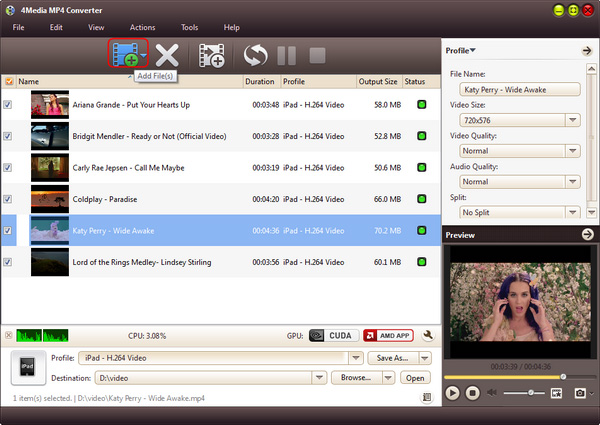Stop the preview playback
600x425 pixels.
[473, 393]
